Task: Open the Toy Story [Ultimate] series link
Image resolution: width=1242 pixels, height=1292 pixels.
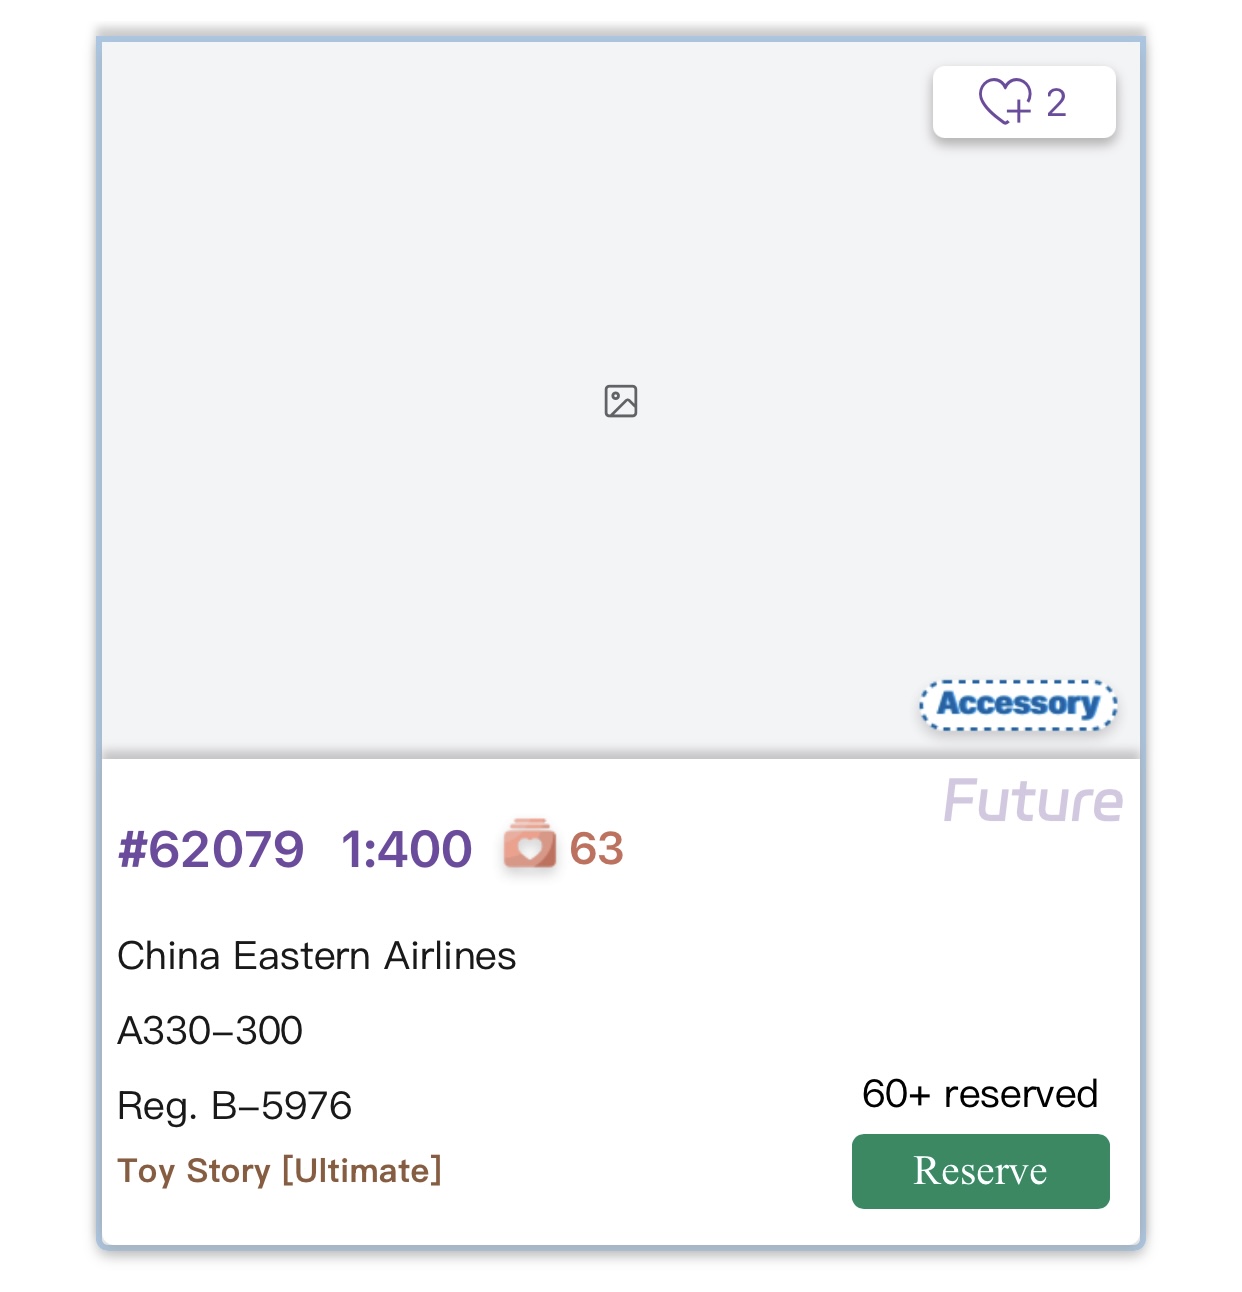Action: tap(279, 1170)
